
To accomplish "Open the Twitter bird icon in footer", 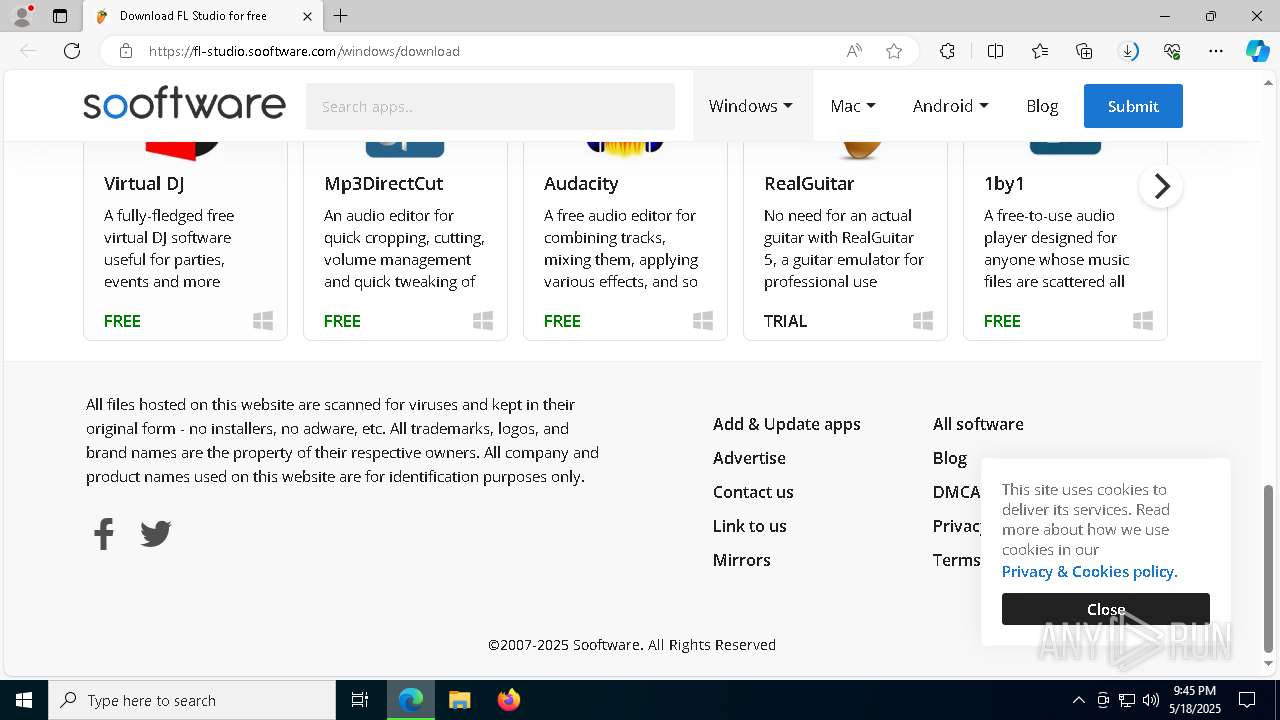I will point(155,534).
